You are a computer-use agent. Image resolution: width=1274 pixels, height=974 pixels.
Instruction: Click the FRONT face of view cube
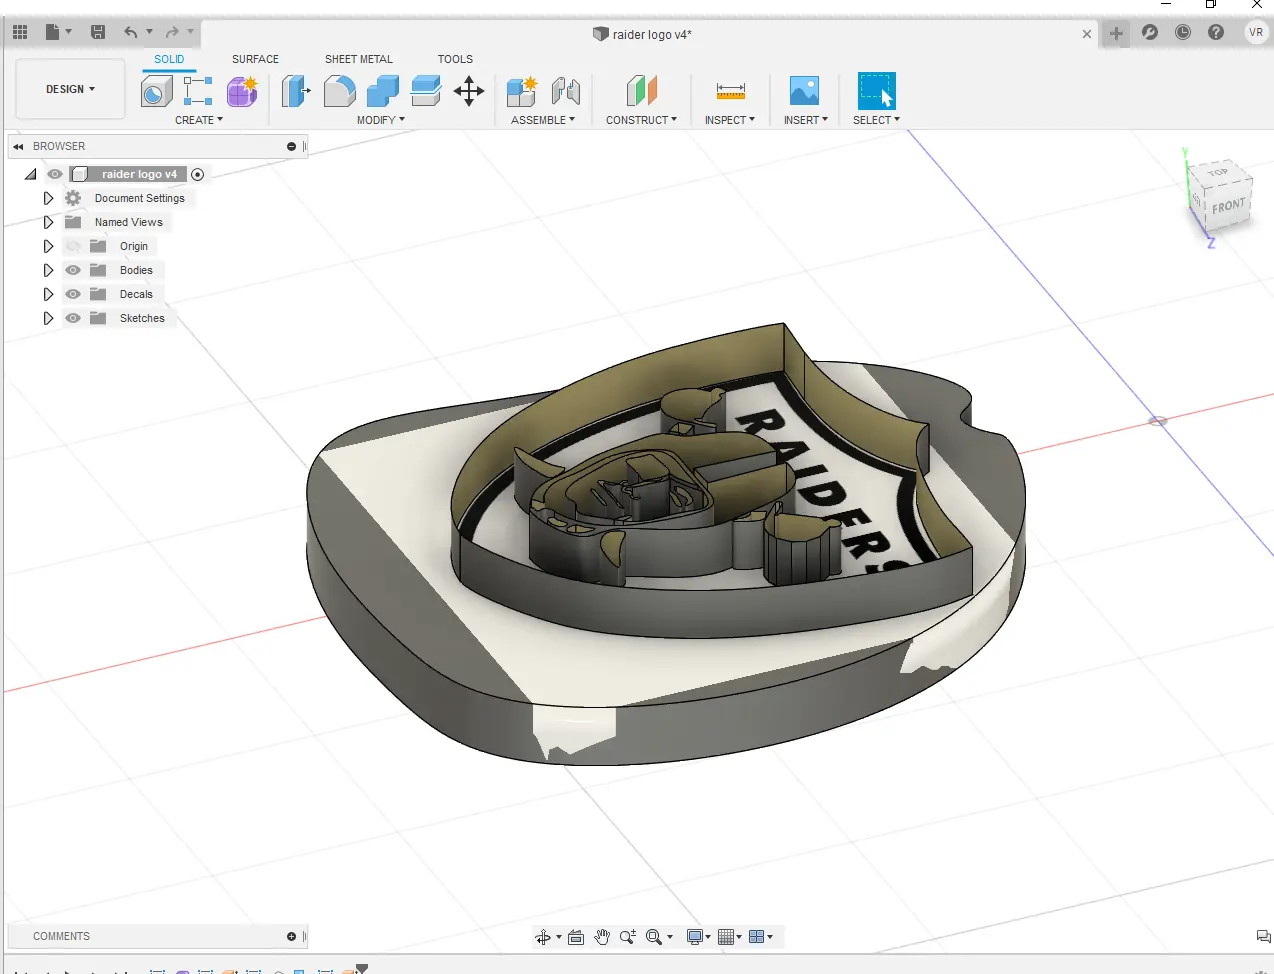pyautogui.click(x=1228, y=206)
